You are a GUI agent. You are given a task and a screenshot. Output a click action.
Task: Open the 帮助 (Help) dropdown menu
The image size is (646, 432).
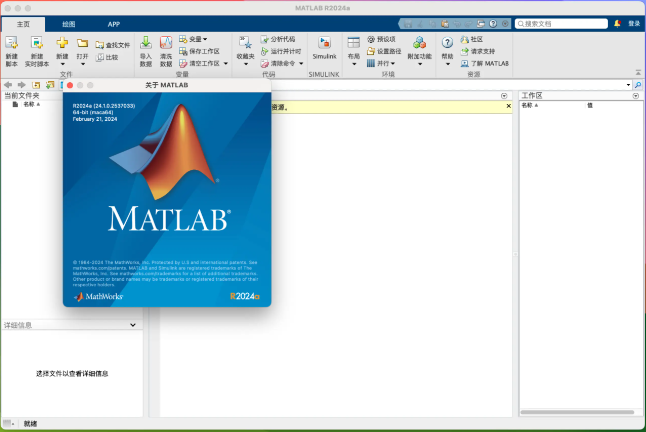click(x=447, y=64)
